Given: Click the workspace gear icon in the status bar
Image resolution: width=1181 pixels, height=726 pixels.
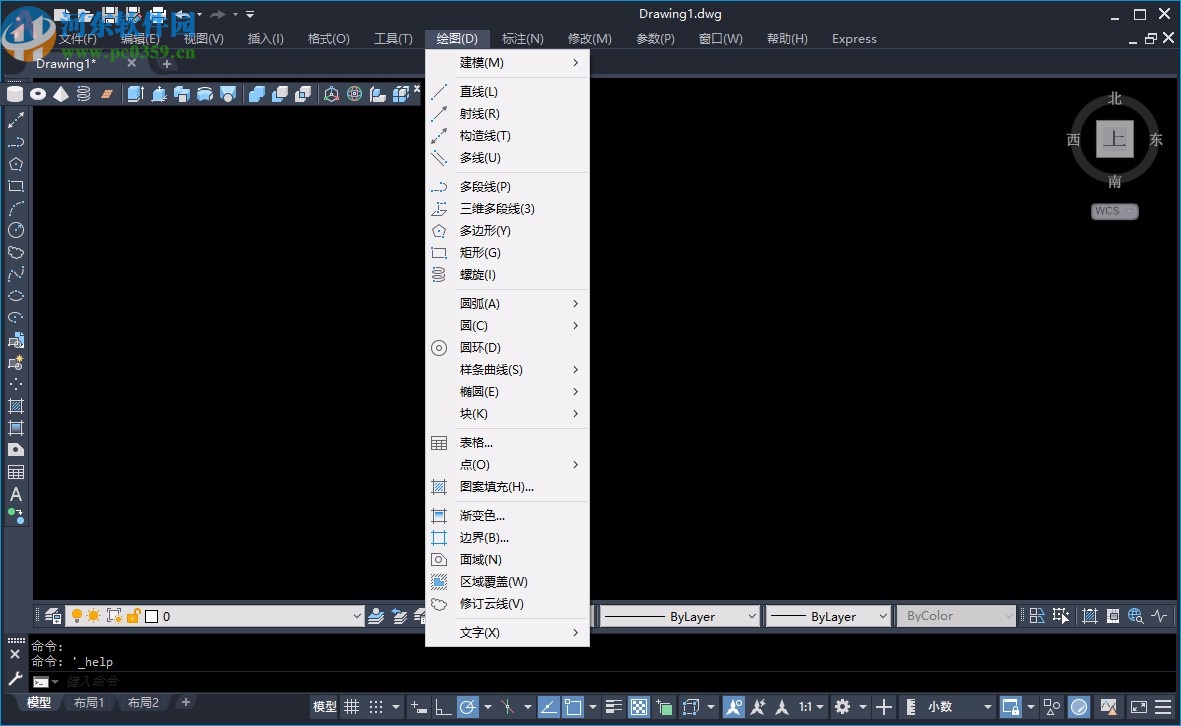Looking at the screenshot, I should click(843, 706).
